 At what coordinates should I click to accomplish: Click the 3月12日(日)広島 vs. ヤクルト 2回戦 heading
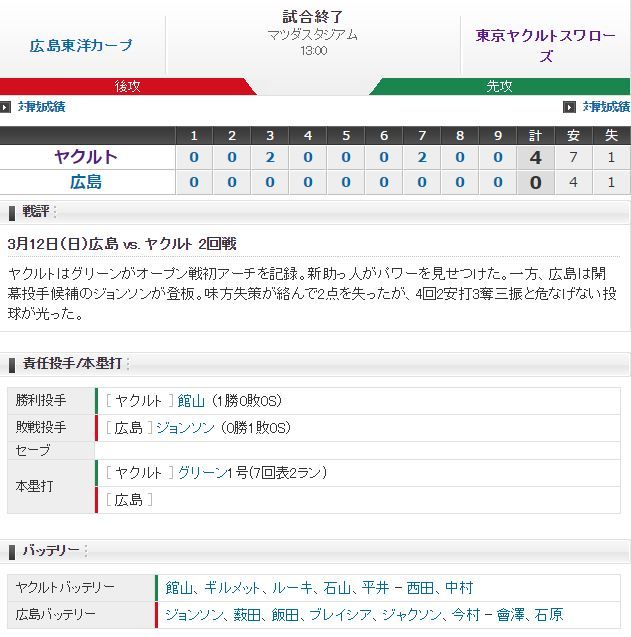click(x=122, y=244)
